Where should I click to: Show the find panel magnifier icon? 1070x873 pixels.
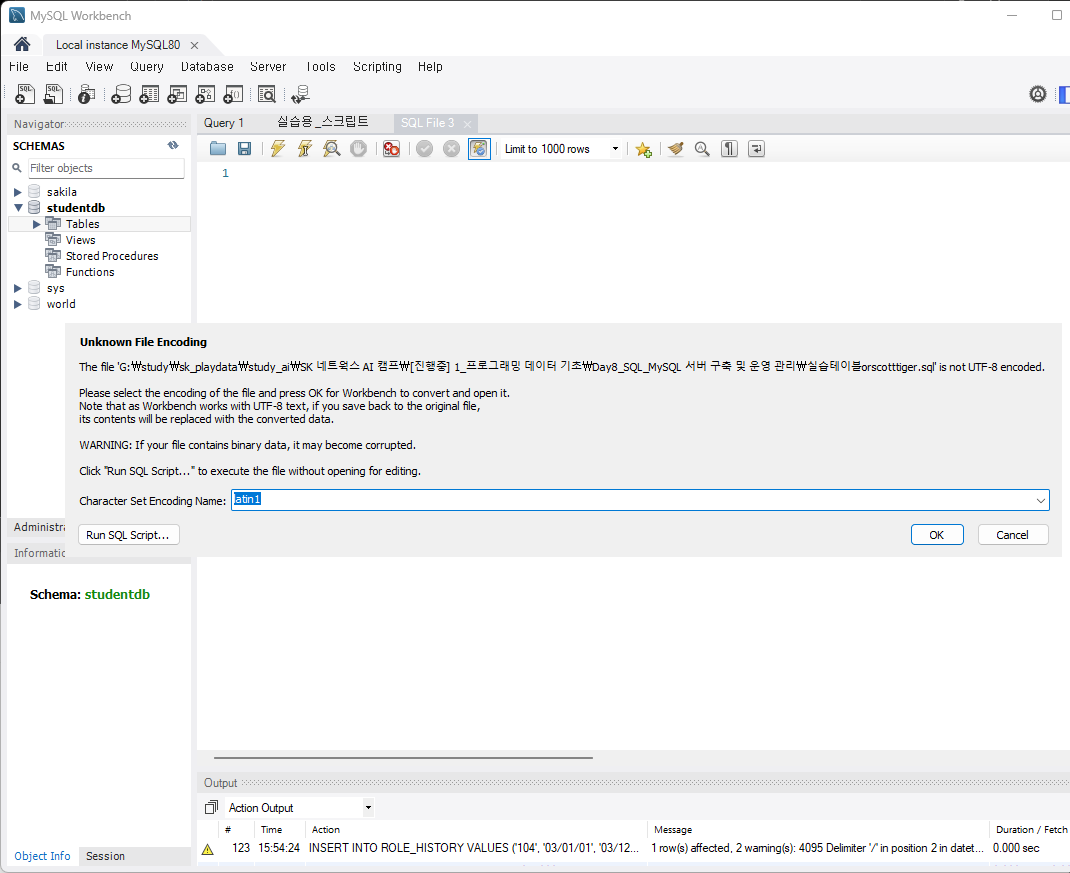[702, 149]
